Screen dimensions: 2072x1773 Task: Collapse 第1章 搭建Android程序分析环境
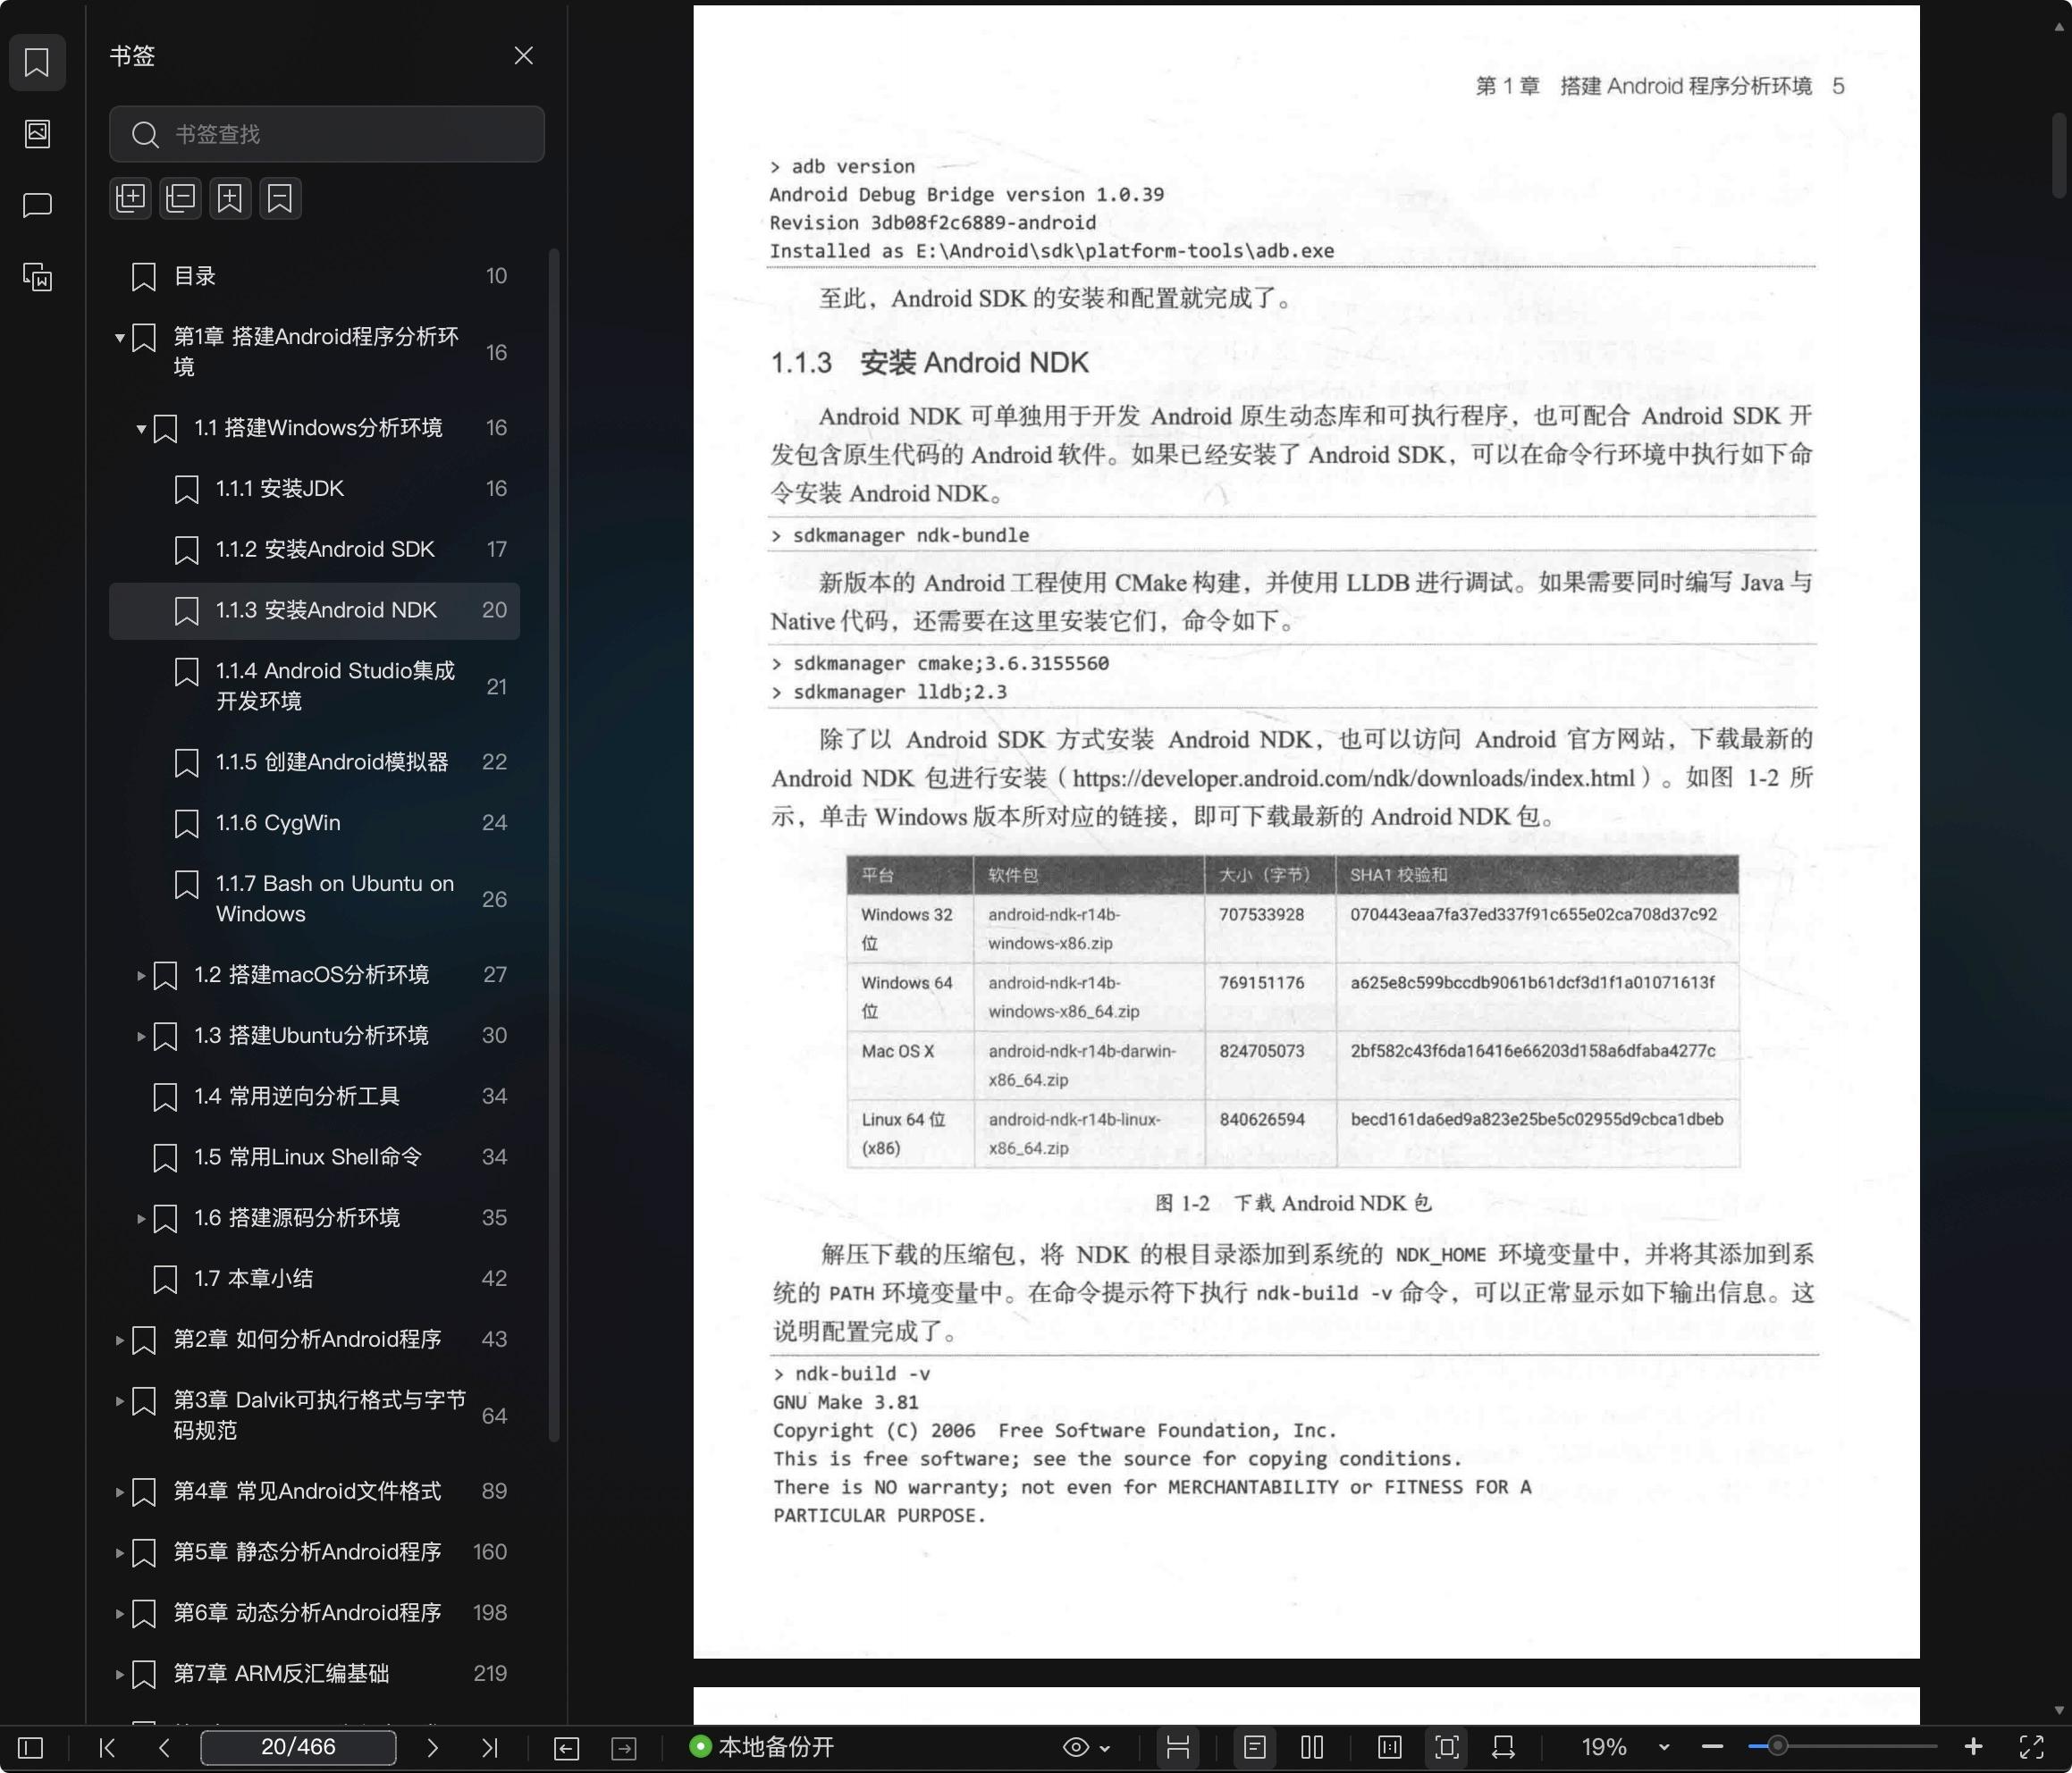119,338
